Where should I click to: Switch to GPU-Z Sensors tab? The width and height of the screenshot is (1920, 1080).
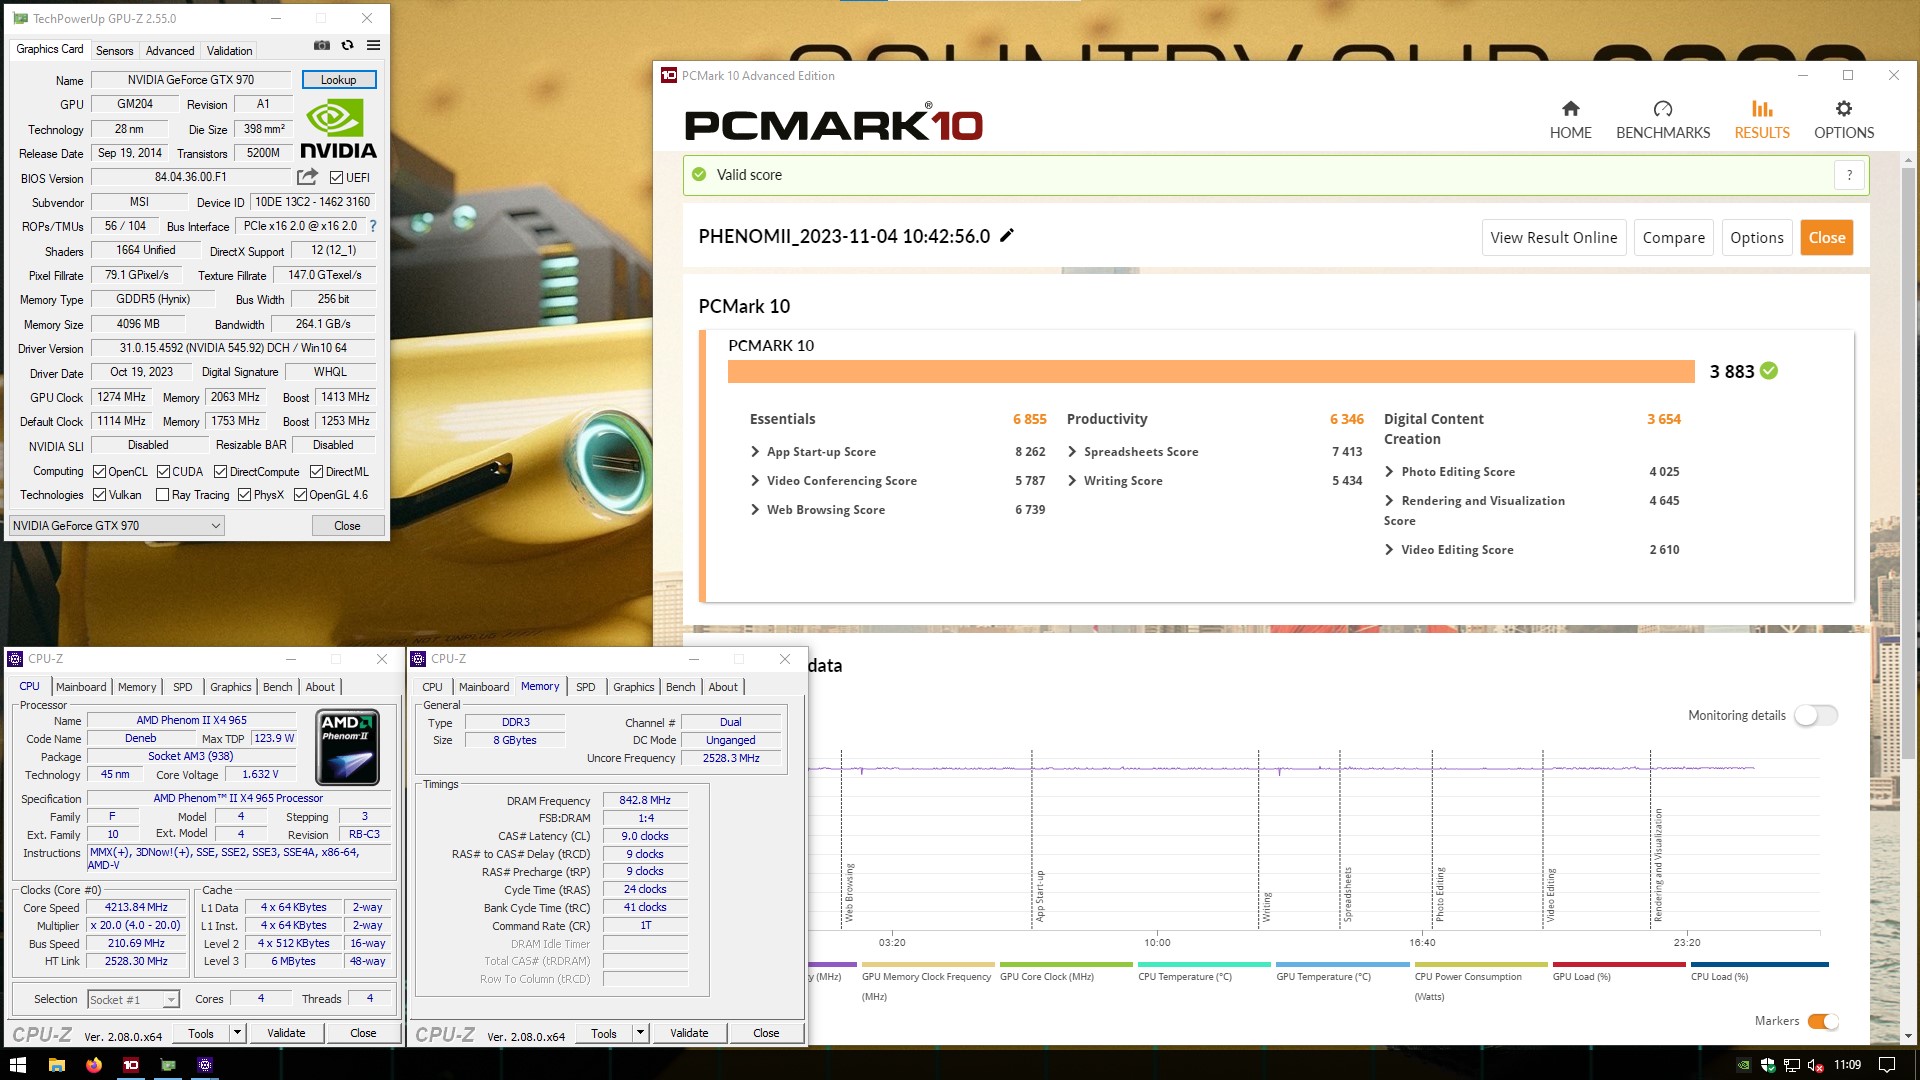tap(114, 51)
